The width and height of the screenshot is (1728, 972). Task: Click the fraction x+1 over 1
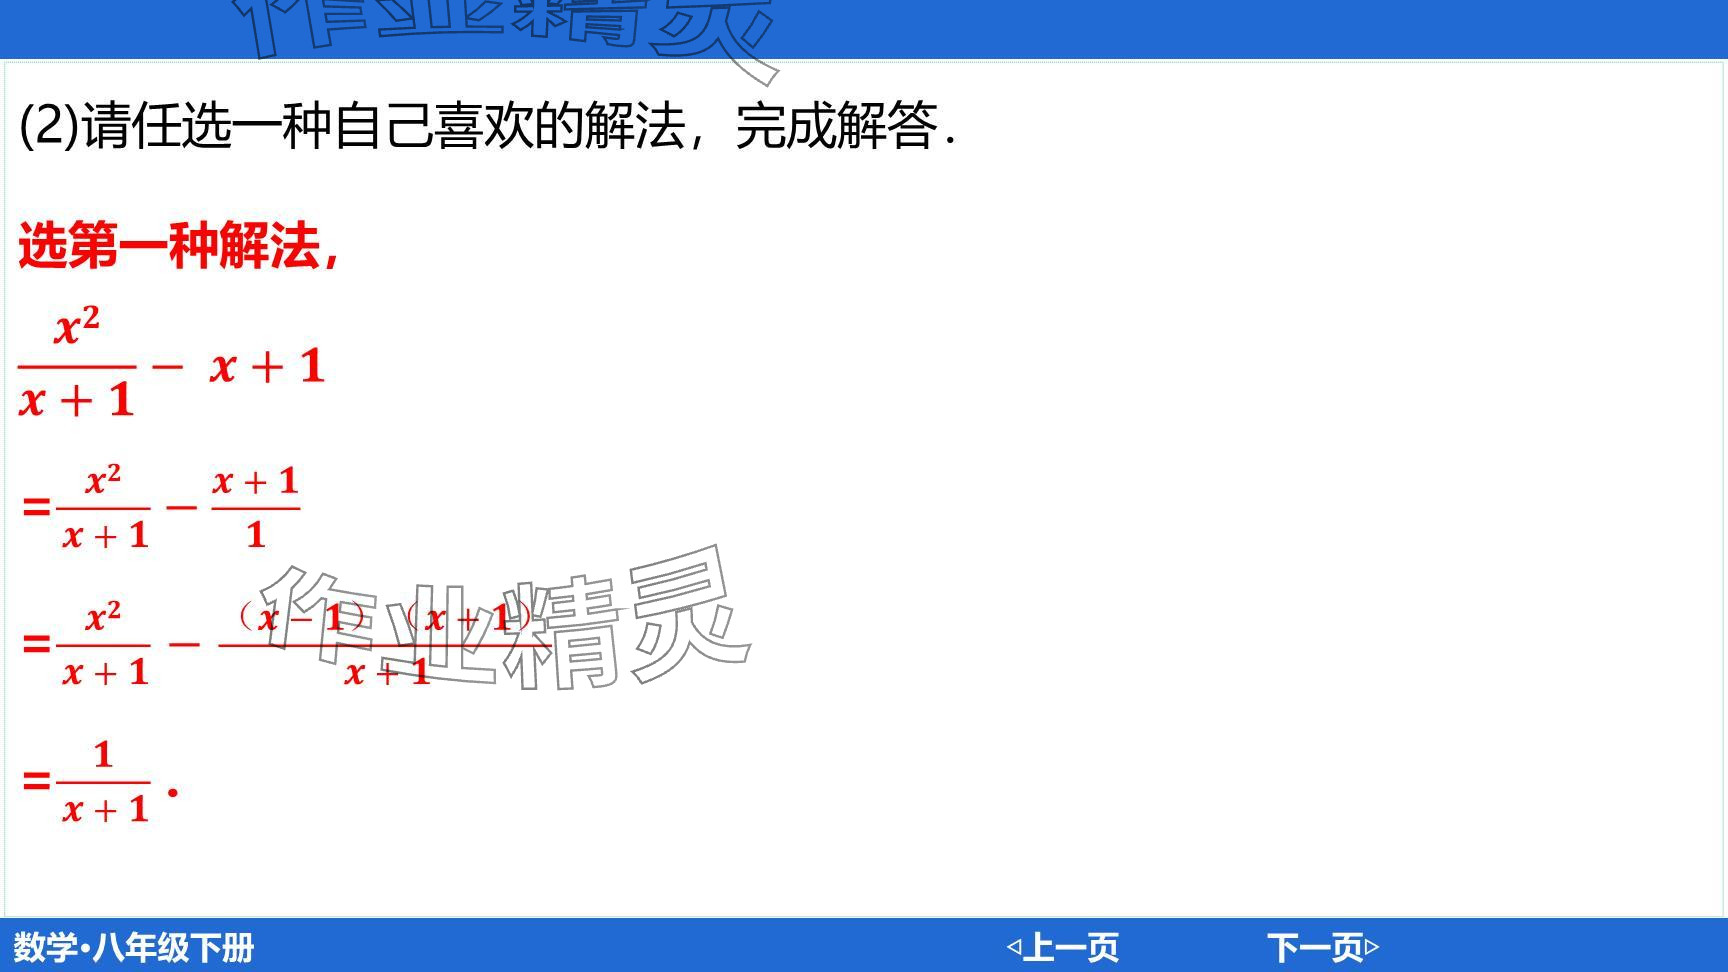[x=255, y=507]
